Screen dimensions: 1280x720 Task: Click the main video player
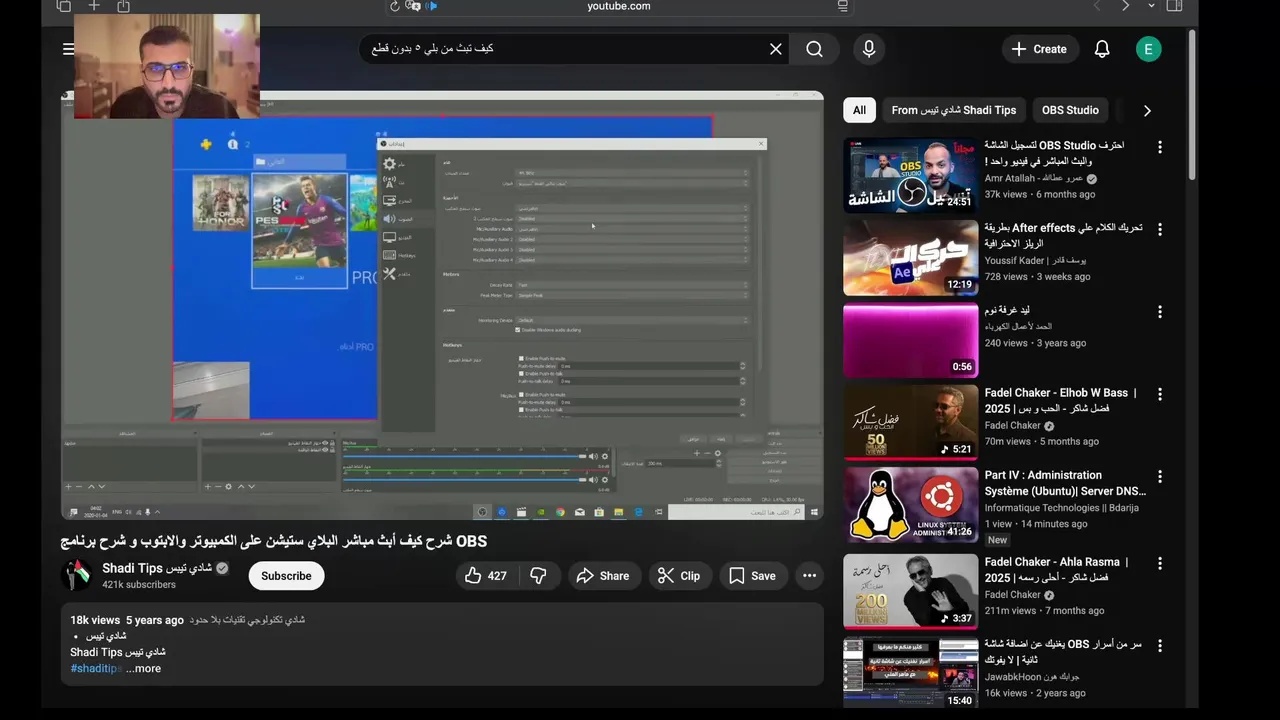tap(442, 305)
